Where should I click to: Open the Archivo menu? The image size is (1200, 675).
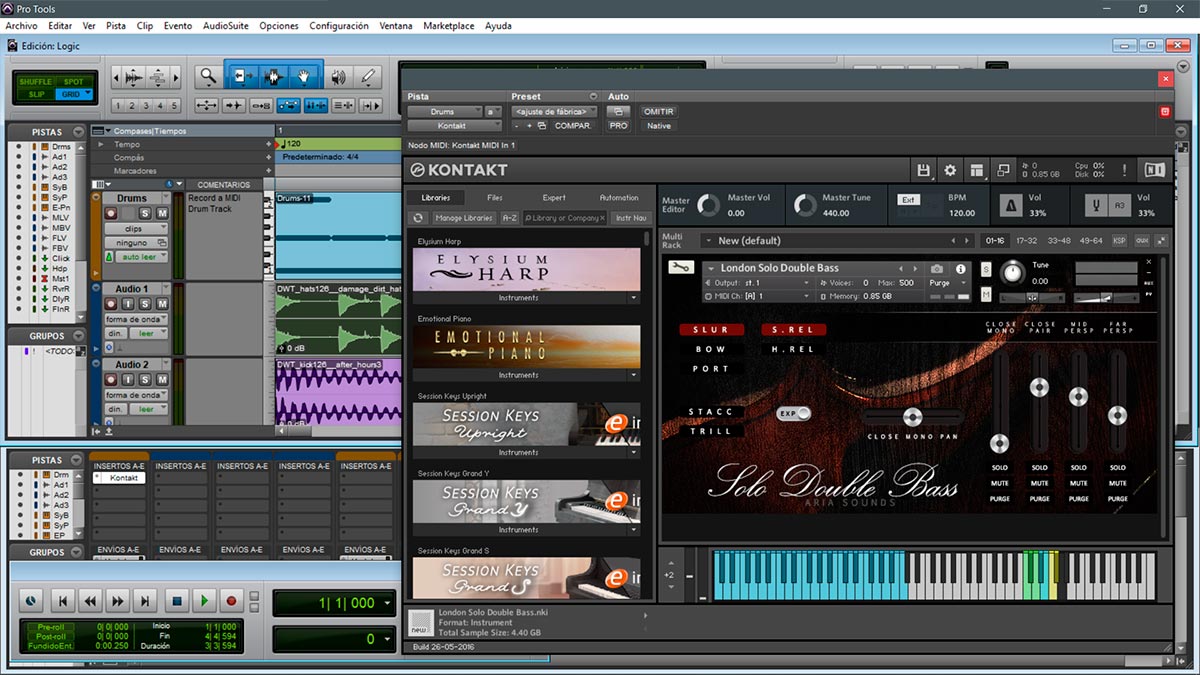pyautogui.click(x=21, y=25)
